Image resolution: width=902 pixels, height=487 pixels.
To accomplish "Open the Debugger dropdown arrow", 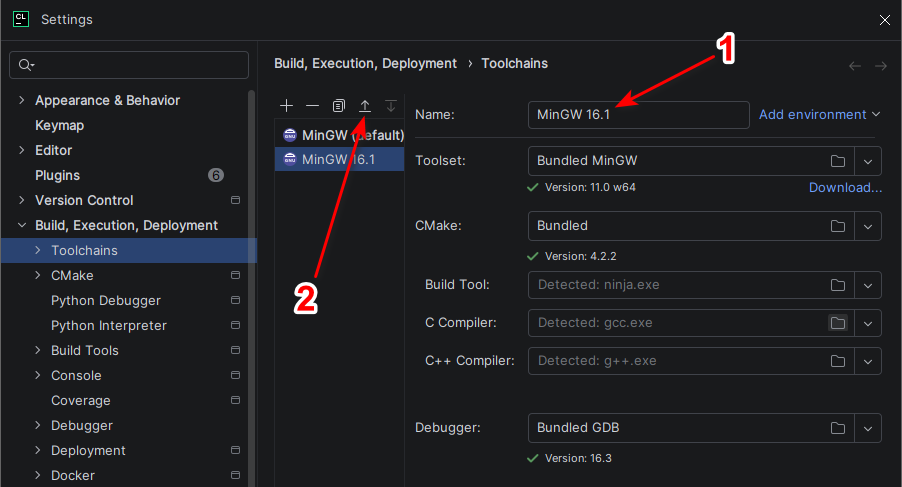I will [868, 428].
